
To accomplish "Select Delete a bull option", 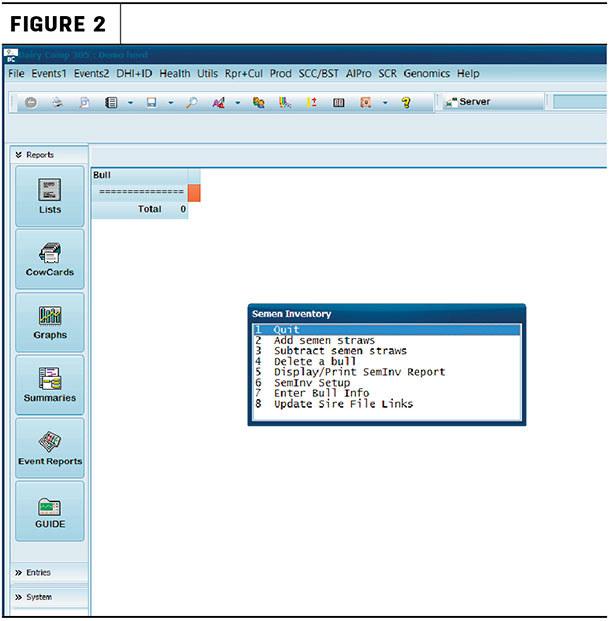I will (387, 362).
